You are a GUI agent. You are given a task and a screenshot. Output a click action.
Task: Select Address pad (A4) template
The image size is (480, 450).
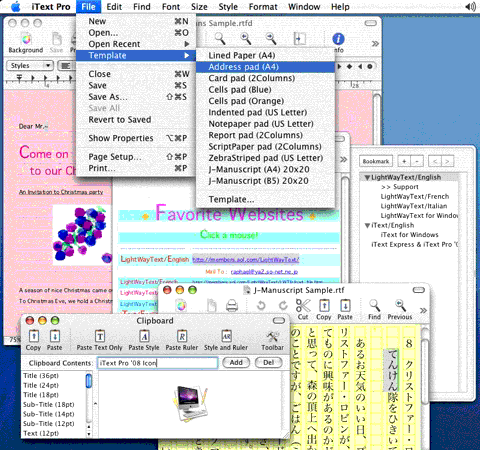(x=265, y=67)
